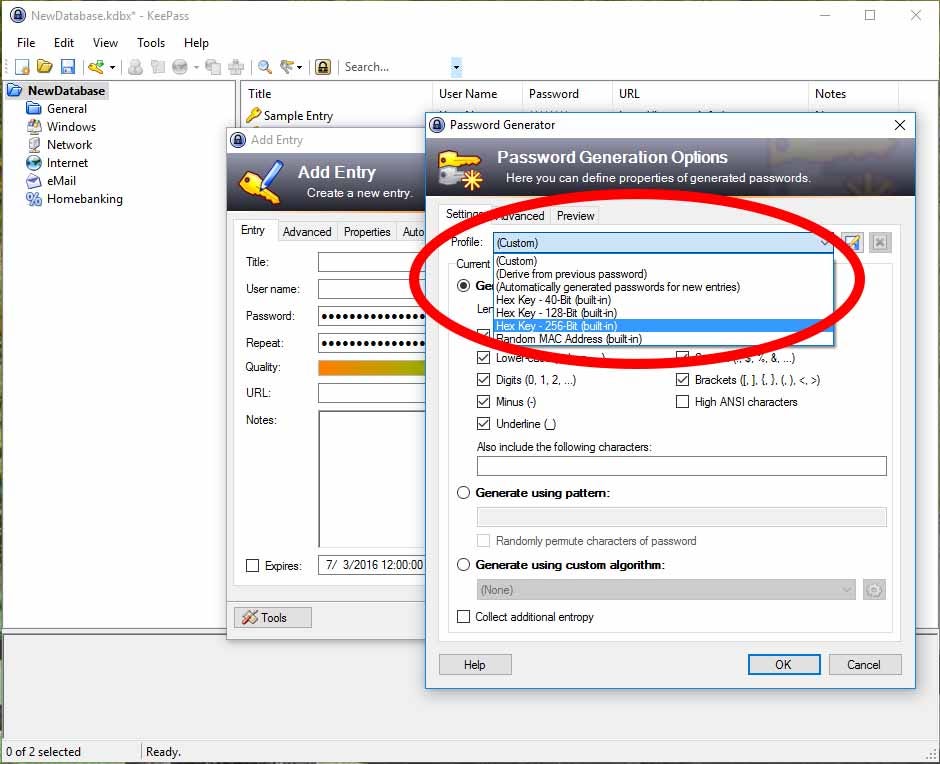The width and height of the screenshot is (940, 764).
Task: Toggle the Brackets checkbox
Action: pyautogui.click(x=682, y=380)
